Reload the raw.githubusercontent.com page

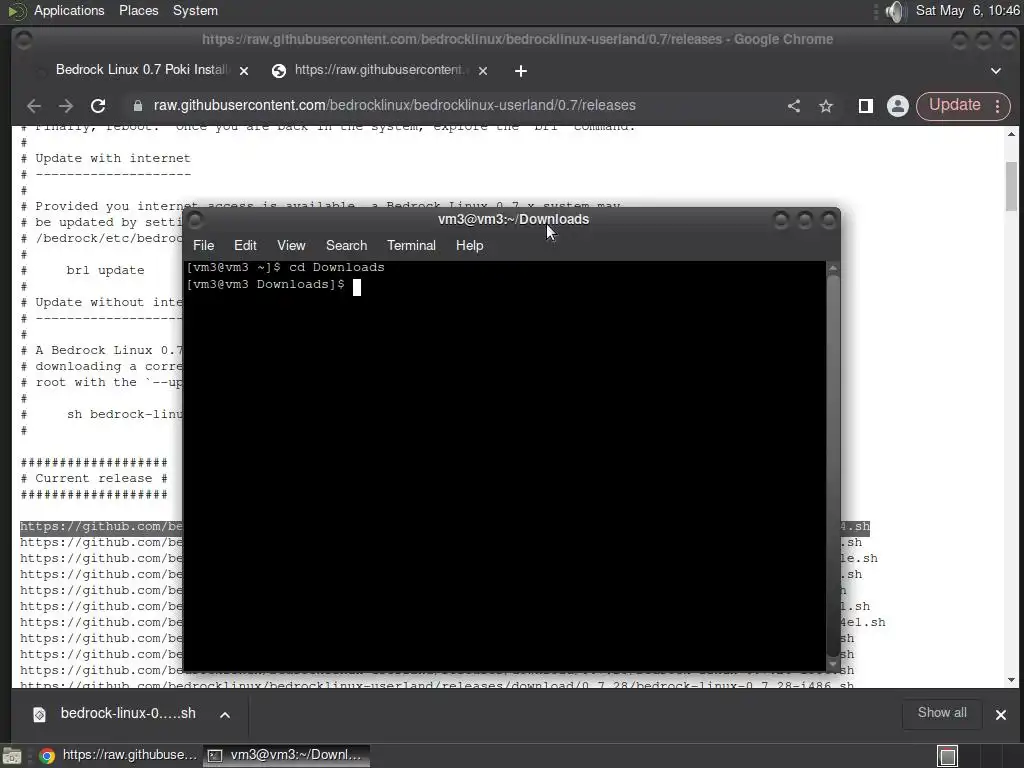coord(98,106)
